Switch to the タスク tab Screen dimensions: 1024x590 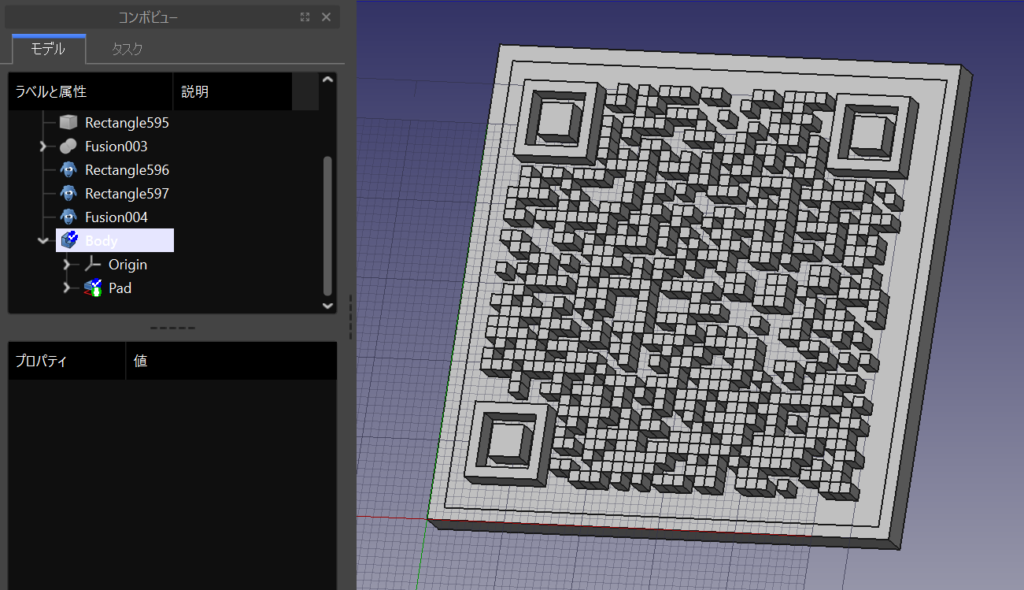[127, 49]
